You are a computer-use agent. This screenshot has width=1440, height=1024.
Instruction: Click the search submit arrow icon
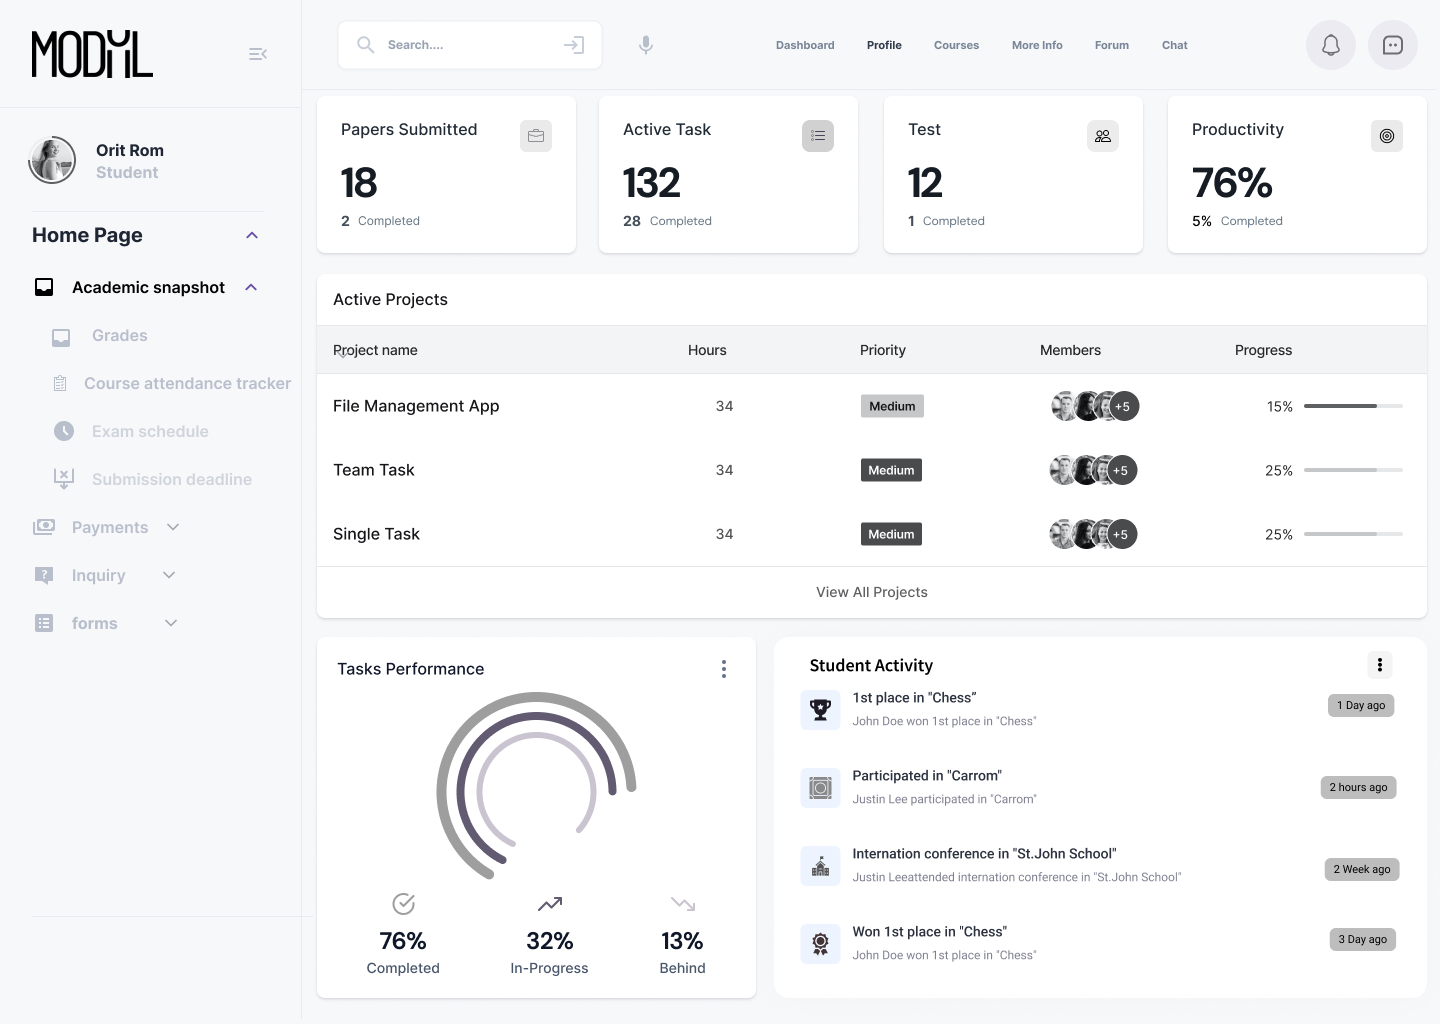pyautogui.click(x=574, y=45)
